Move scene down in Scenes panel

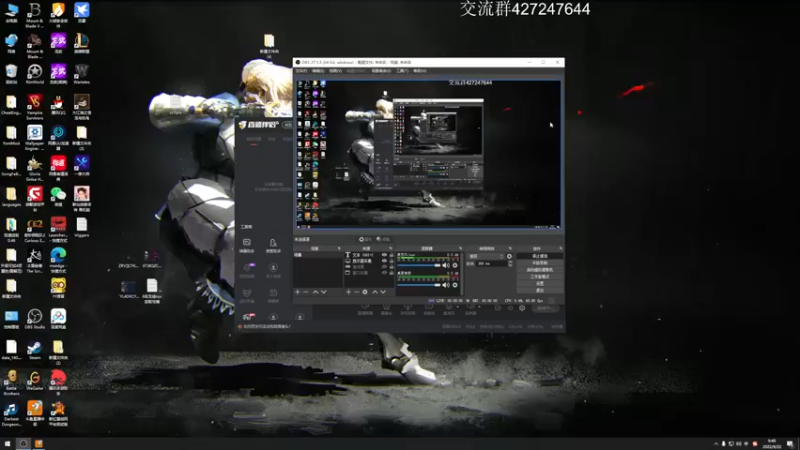point(323,292)
